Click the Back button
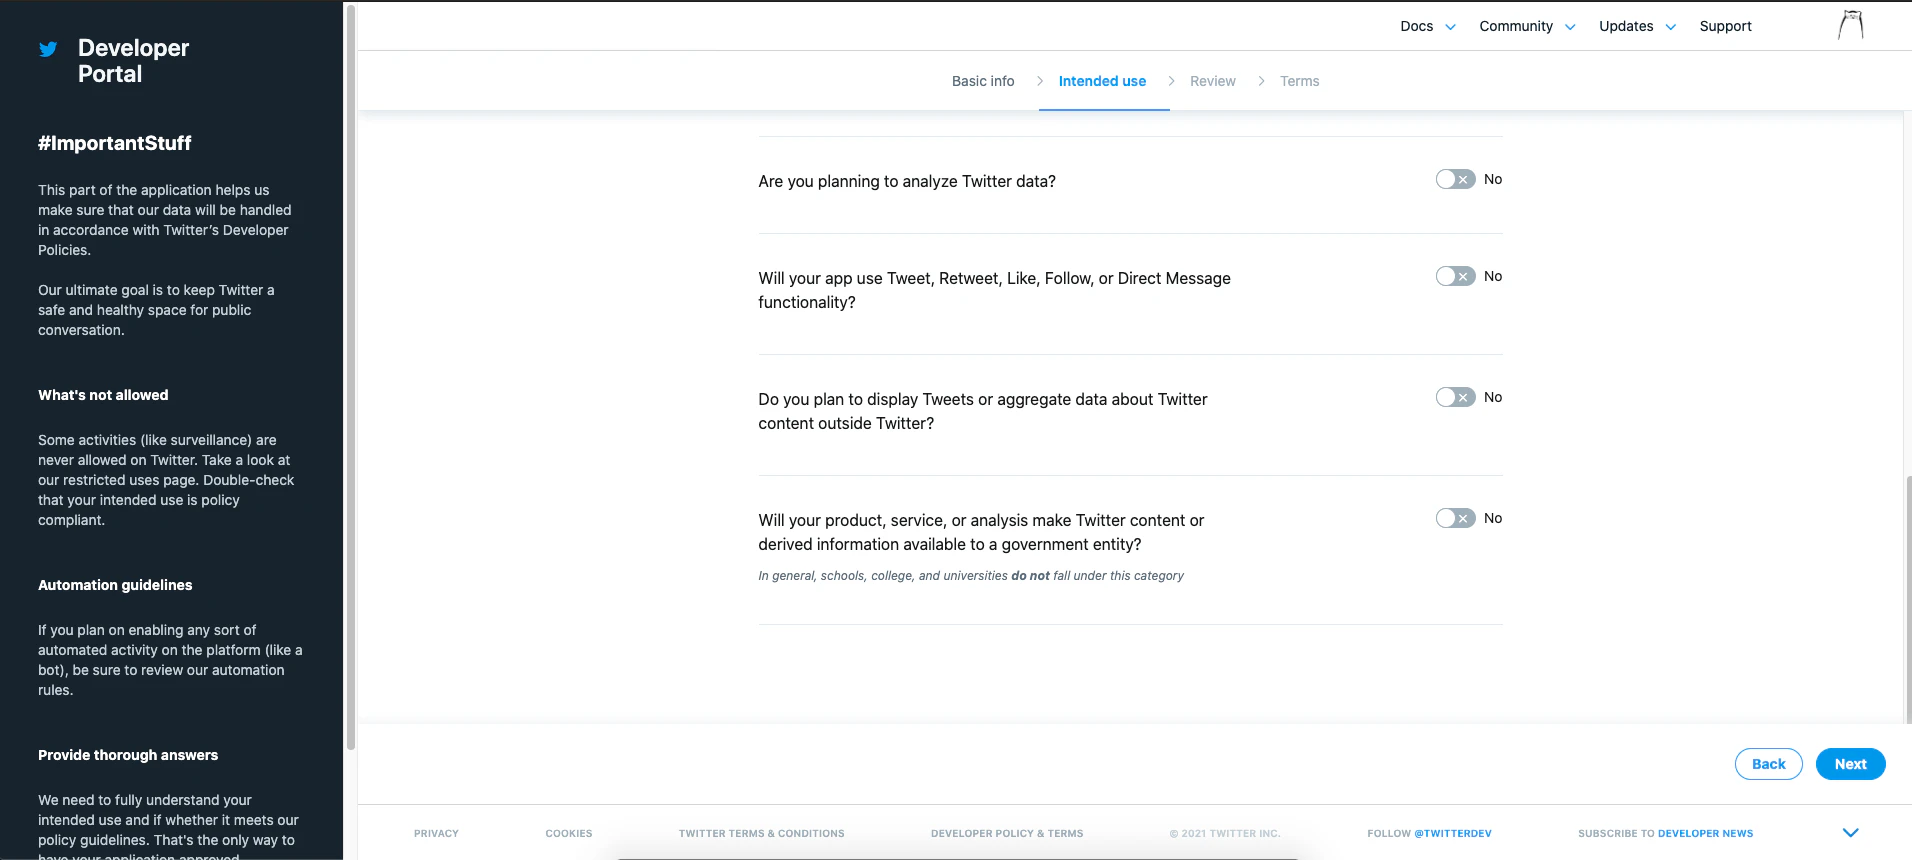Screen dimensions: 1912x860 pos(1769,764)
